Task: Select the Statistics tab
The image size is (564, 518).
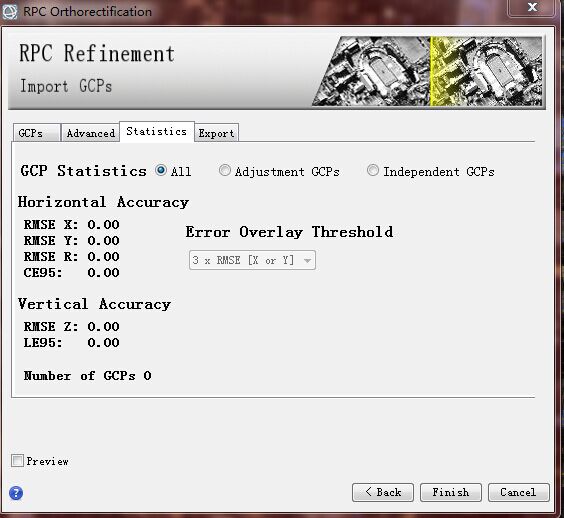Action: click(157, 132)
